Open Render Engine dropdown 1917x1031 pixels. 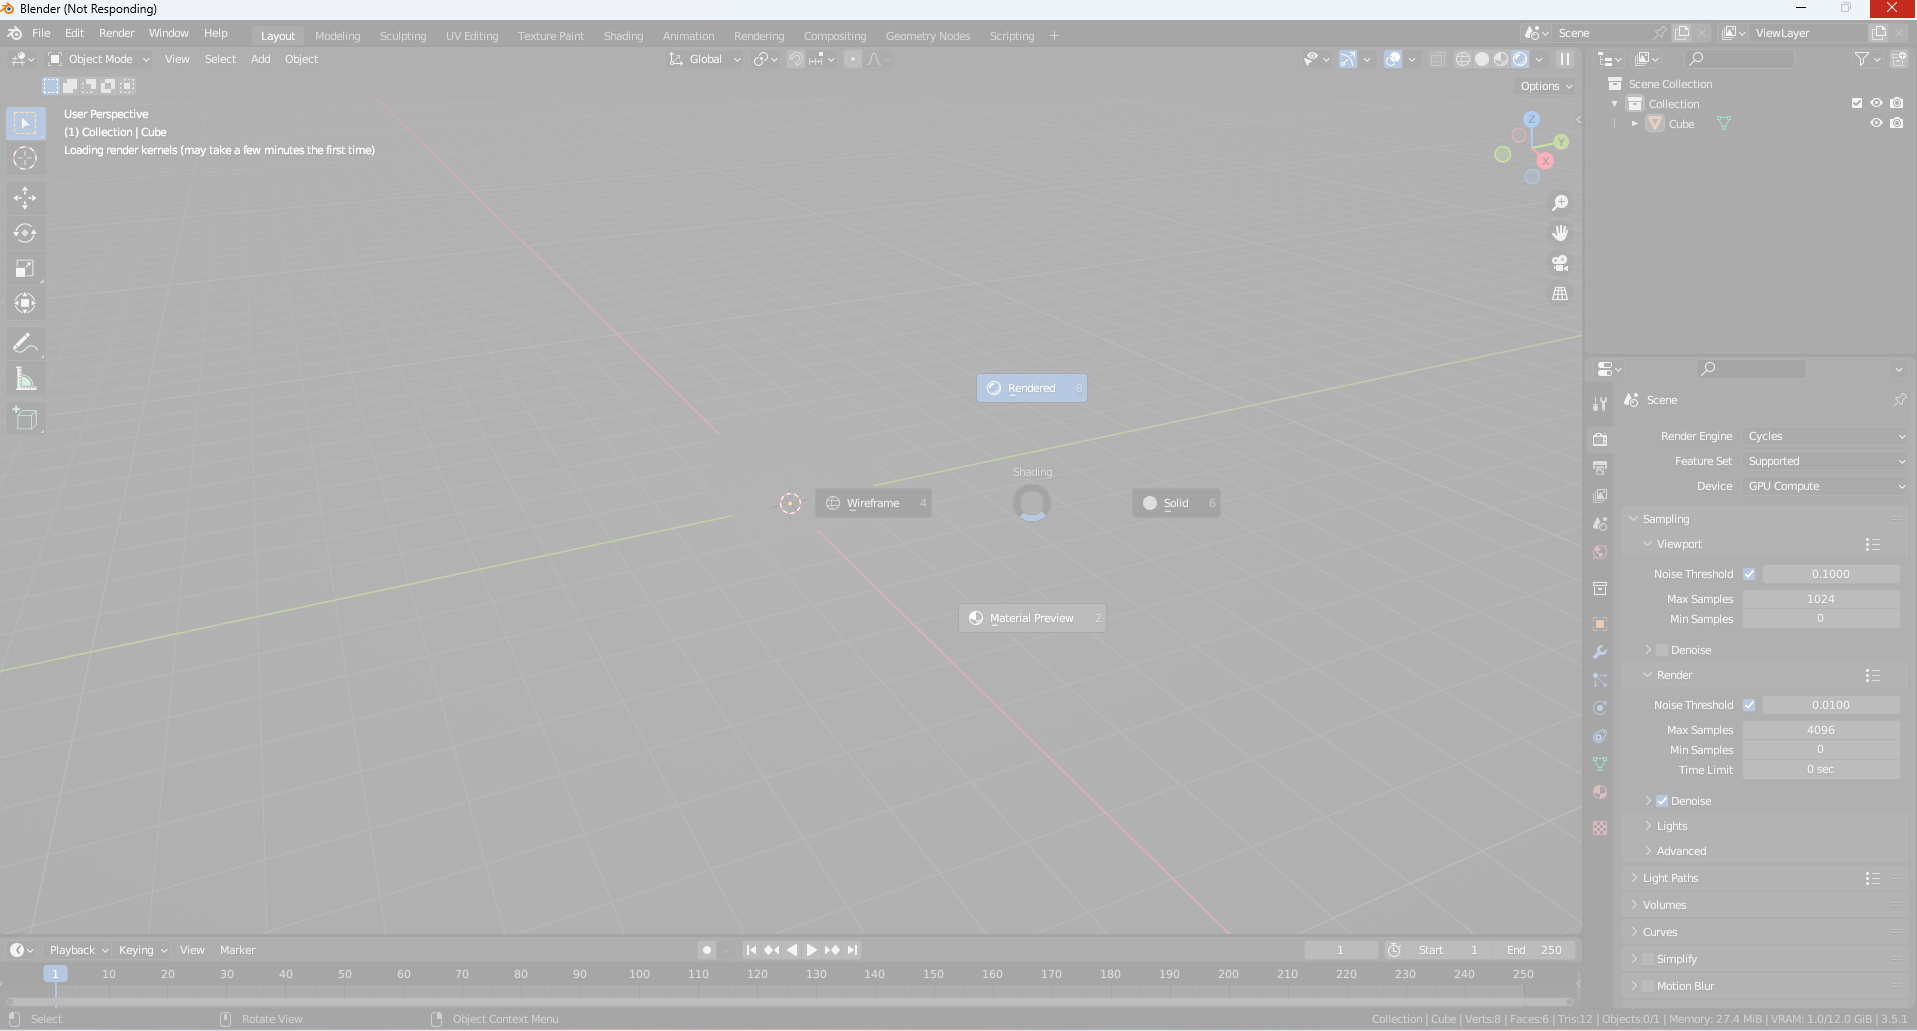tap(1826, 436)
